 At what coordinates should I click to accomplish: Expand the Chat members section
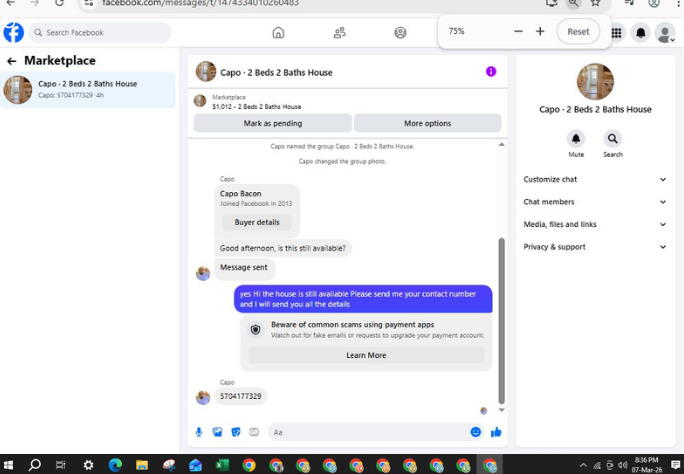point(595,202)
